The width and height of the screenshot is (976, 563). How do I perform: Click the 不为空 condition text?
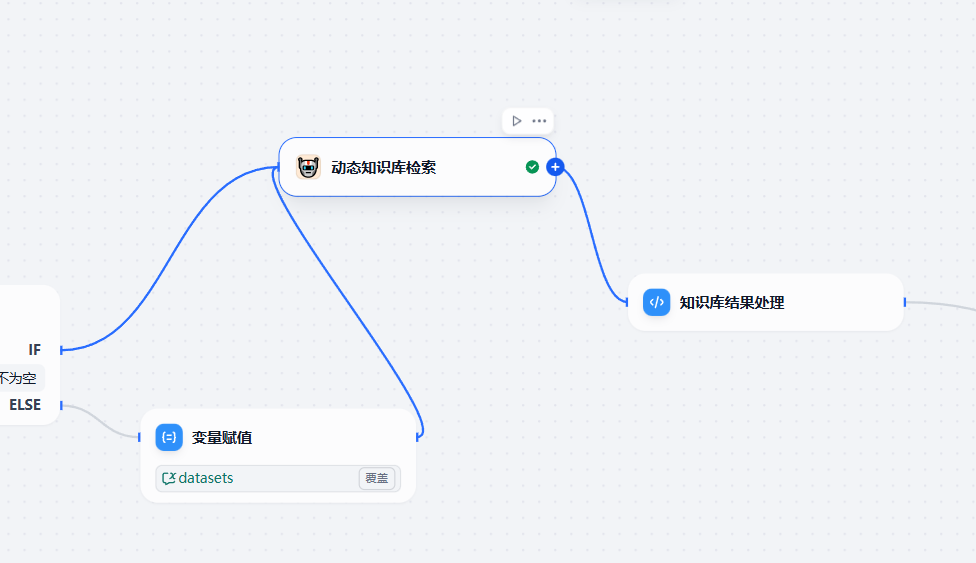click(x=18, y=378)
